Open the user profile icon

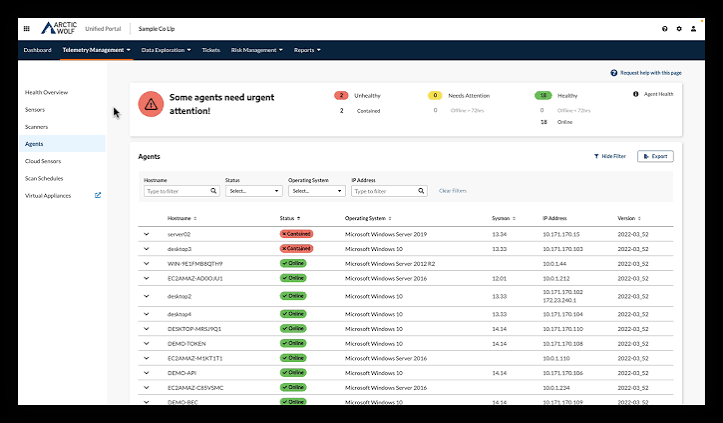(693, 29)
